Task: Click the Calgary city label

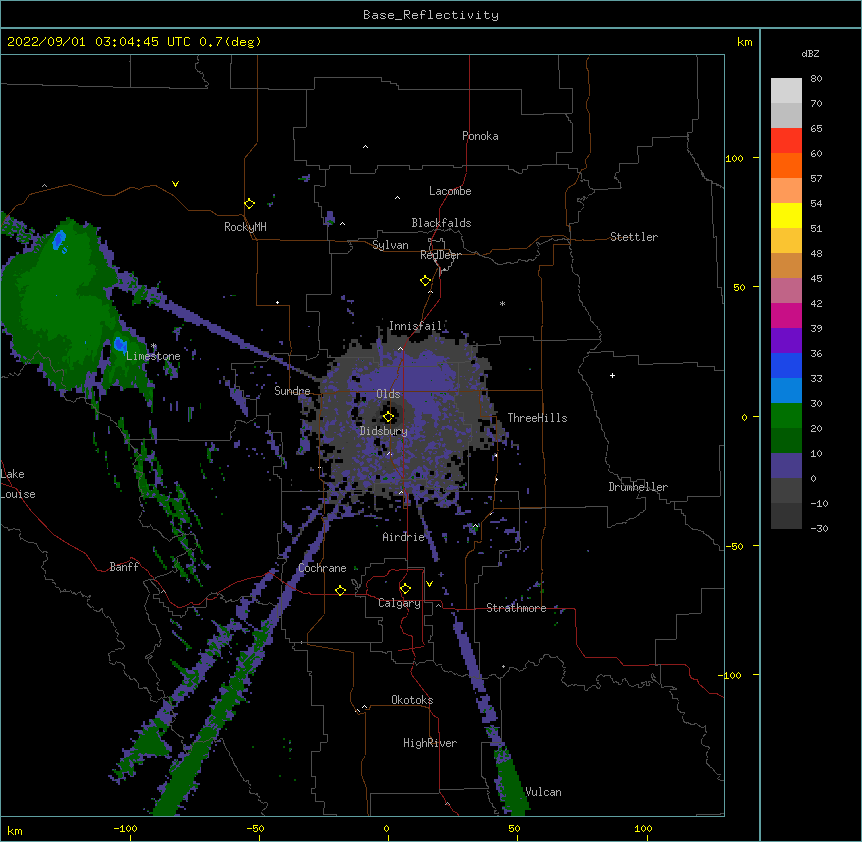Action: coord(399,603)
